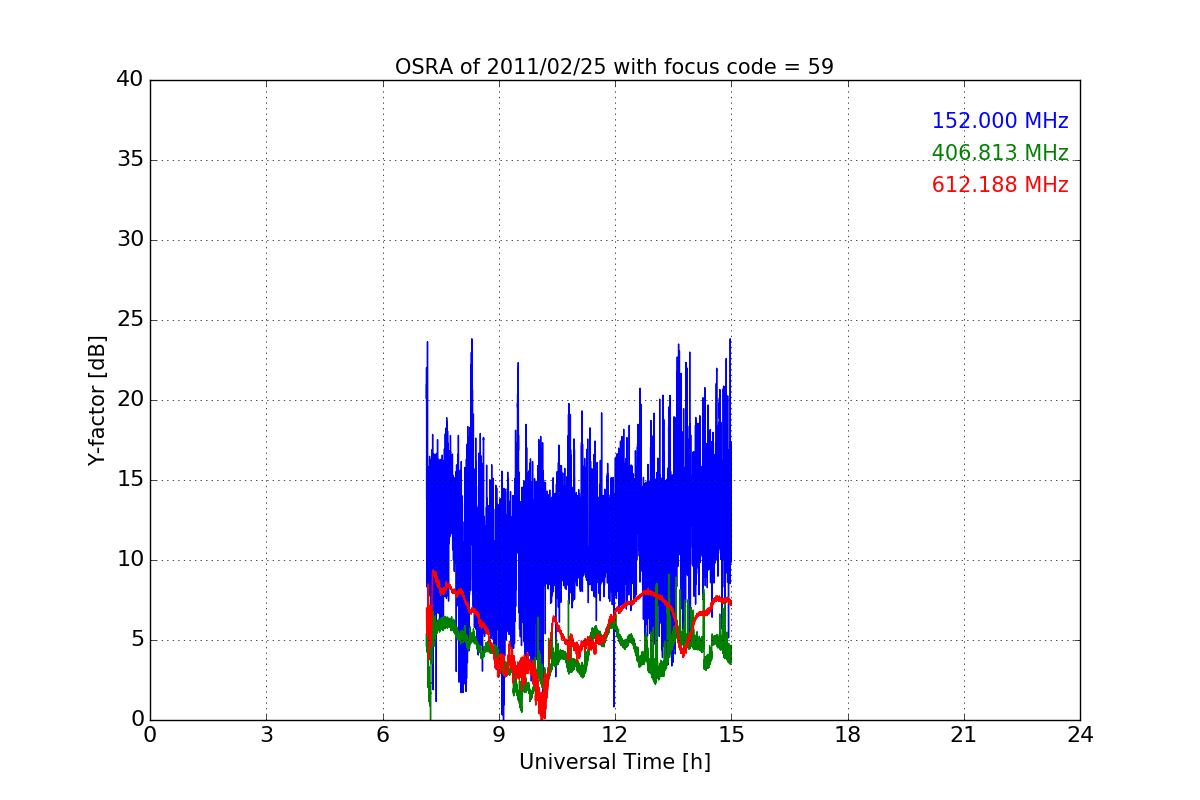Click the y-axis tick label 20
Screen dimensions: 1200x800
point(130,400)
